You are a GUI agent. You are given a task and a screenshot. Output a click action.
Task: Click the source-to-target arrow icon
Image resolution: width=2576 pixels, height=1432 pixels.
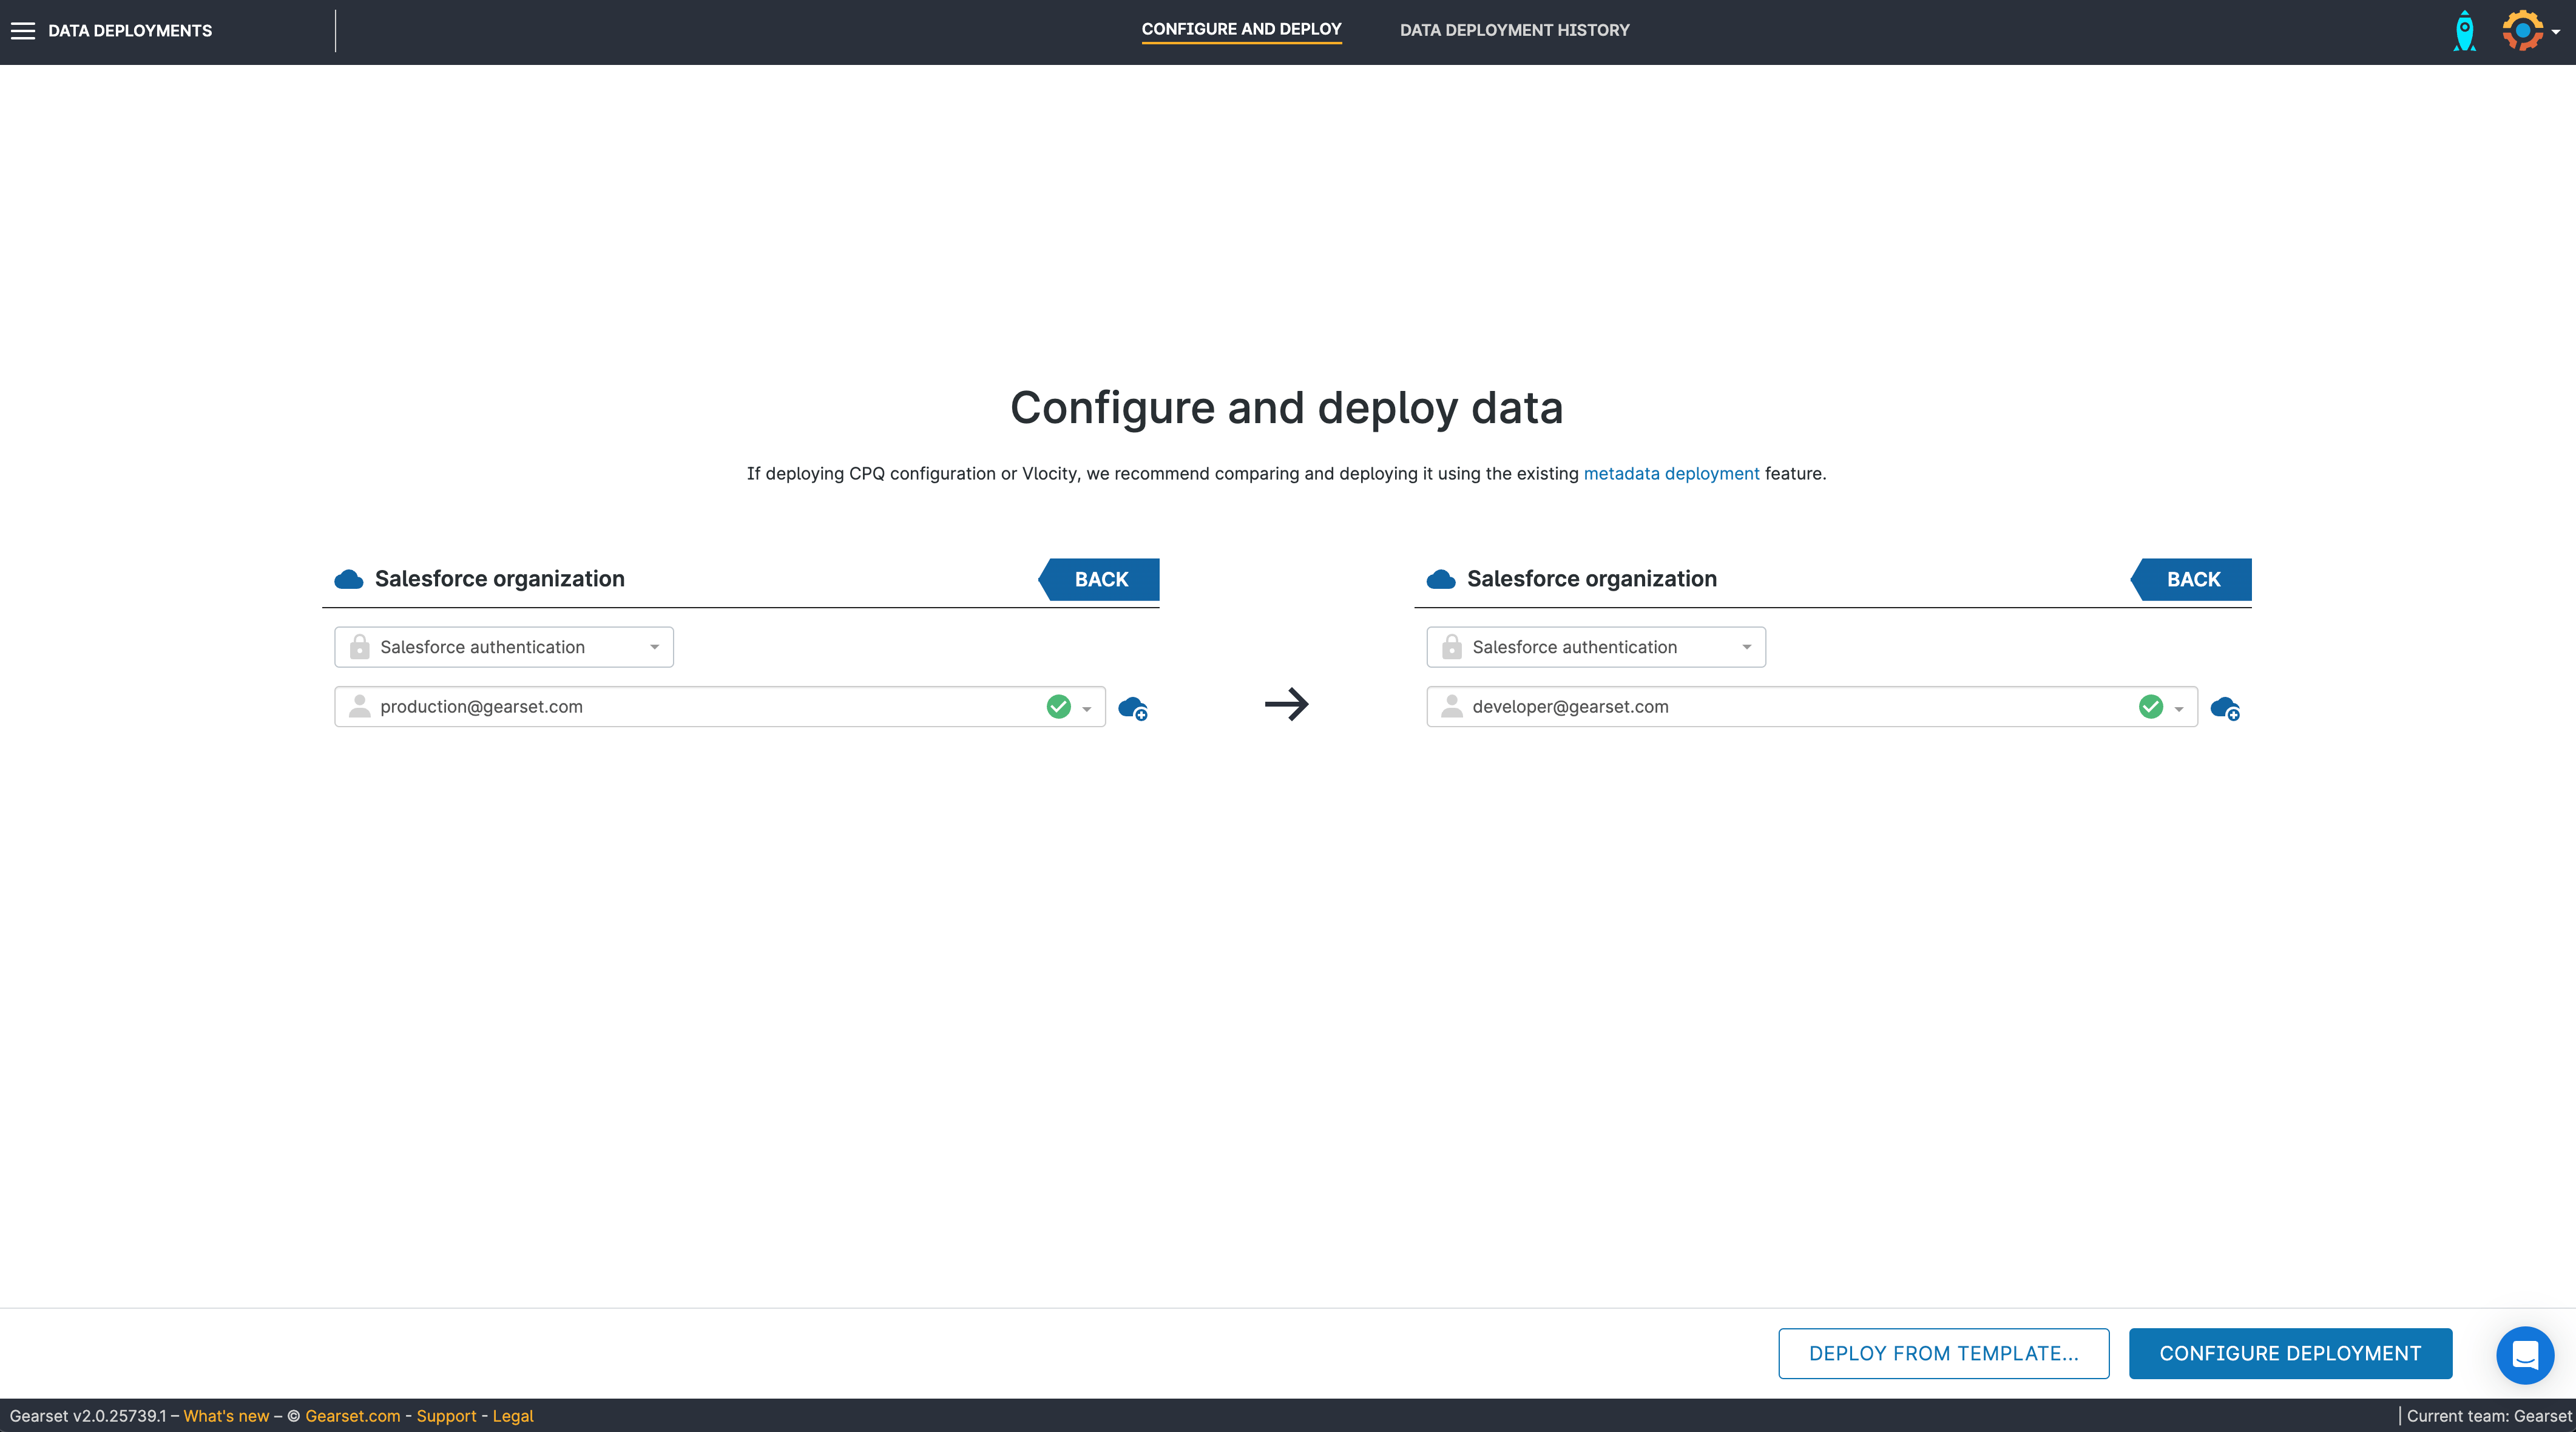(1287, 704)
